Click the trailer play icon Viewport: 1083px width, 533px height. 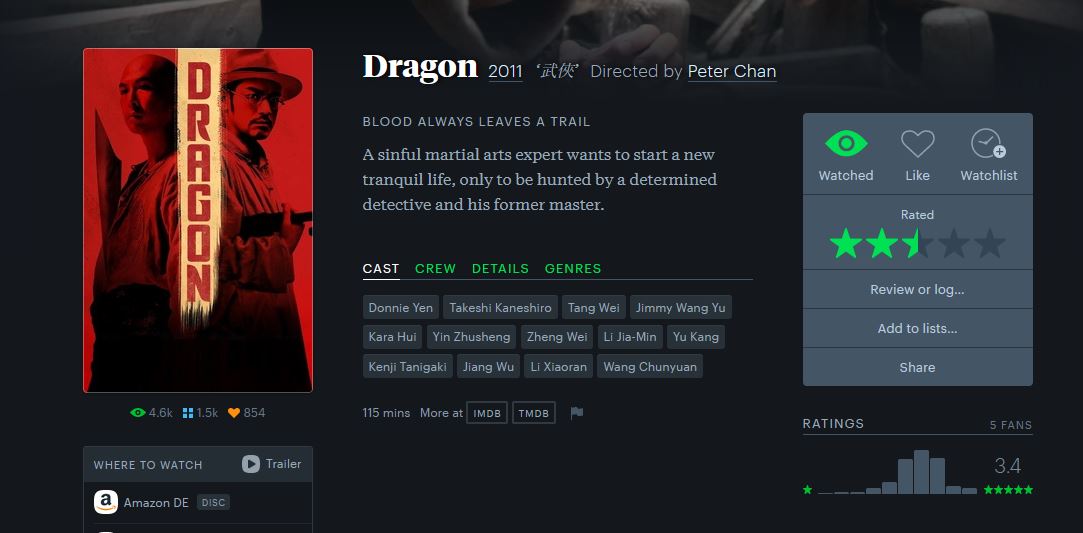click(251, 464)
